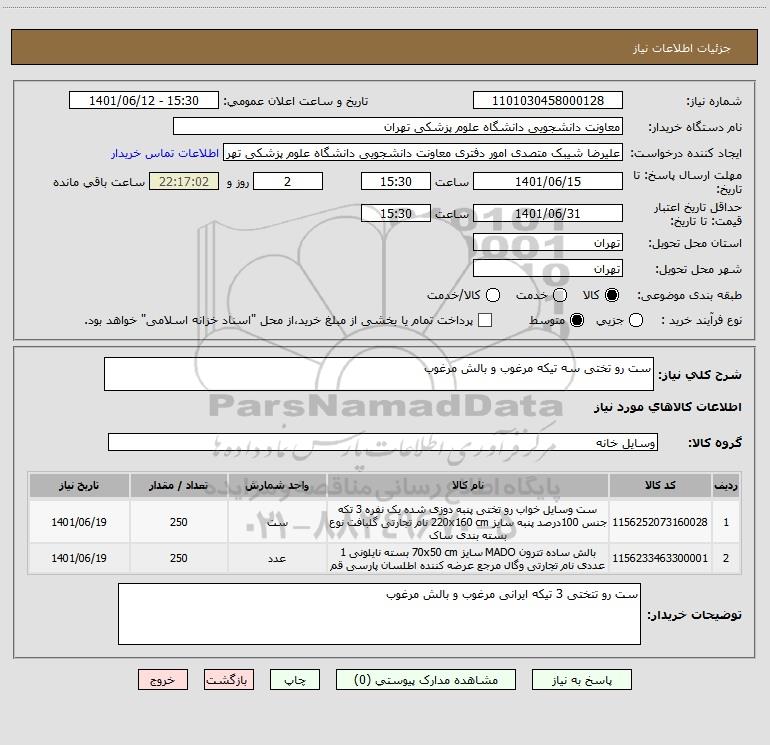Select the کالا radio button

[x=612, y=295]
